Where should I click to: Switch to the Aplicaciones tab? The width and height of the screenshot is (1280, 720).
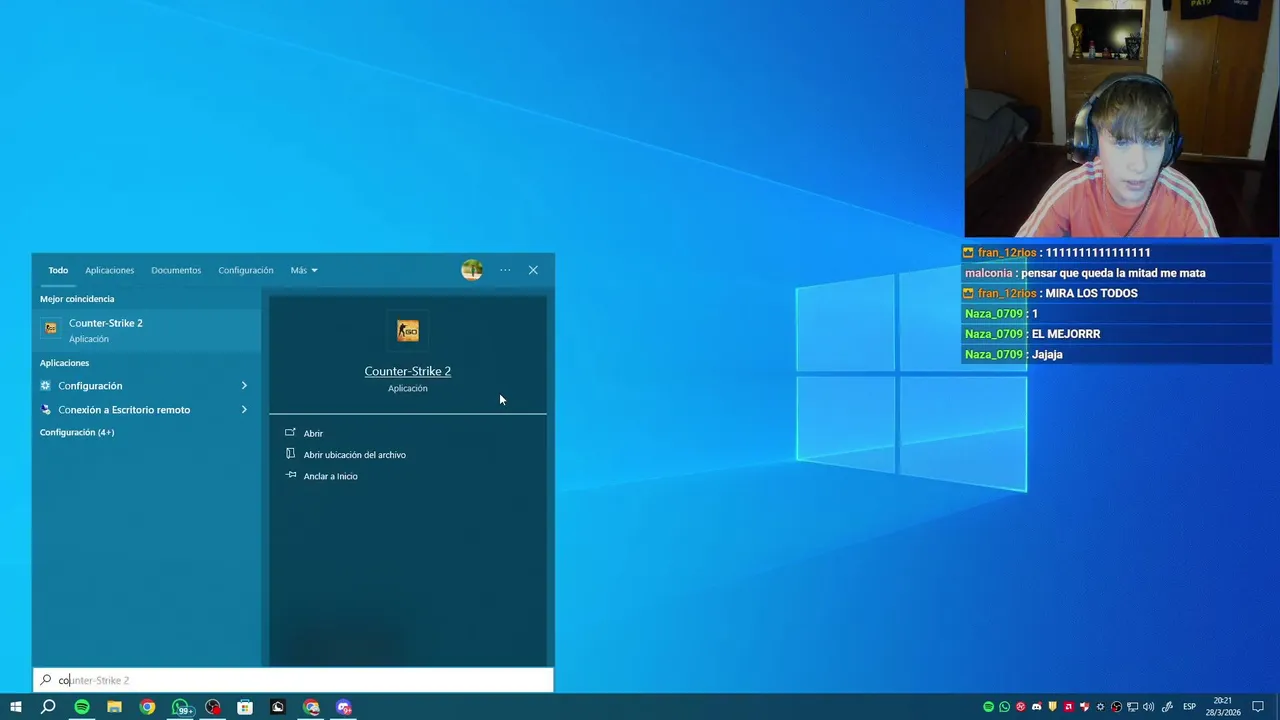[x=109, y=270]
